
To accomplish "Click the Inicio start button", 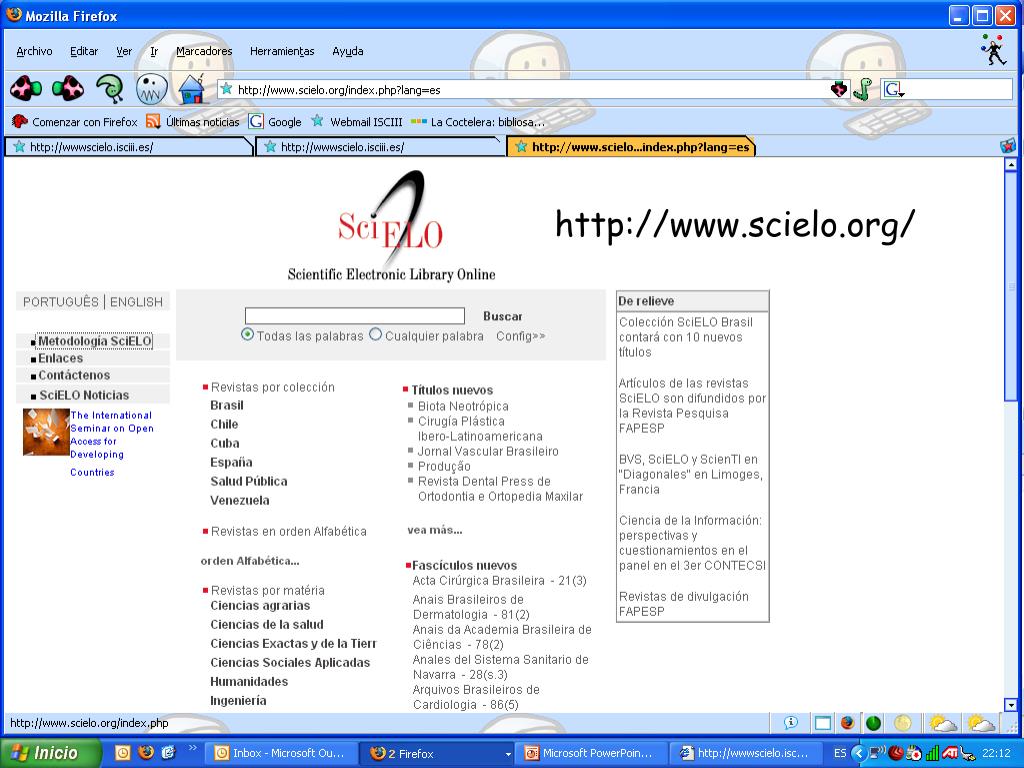I will tap(50, 753).
